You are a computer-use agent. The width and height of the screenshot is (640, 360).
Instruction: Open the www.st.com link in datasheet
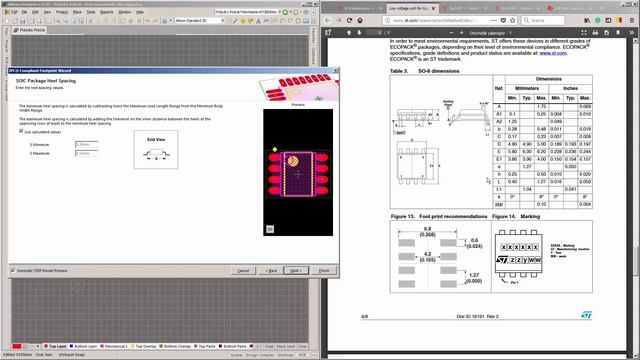pyautogui.click(x=553, y=53)
